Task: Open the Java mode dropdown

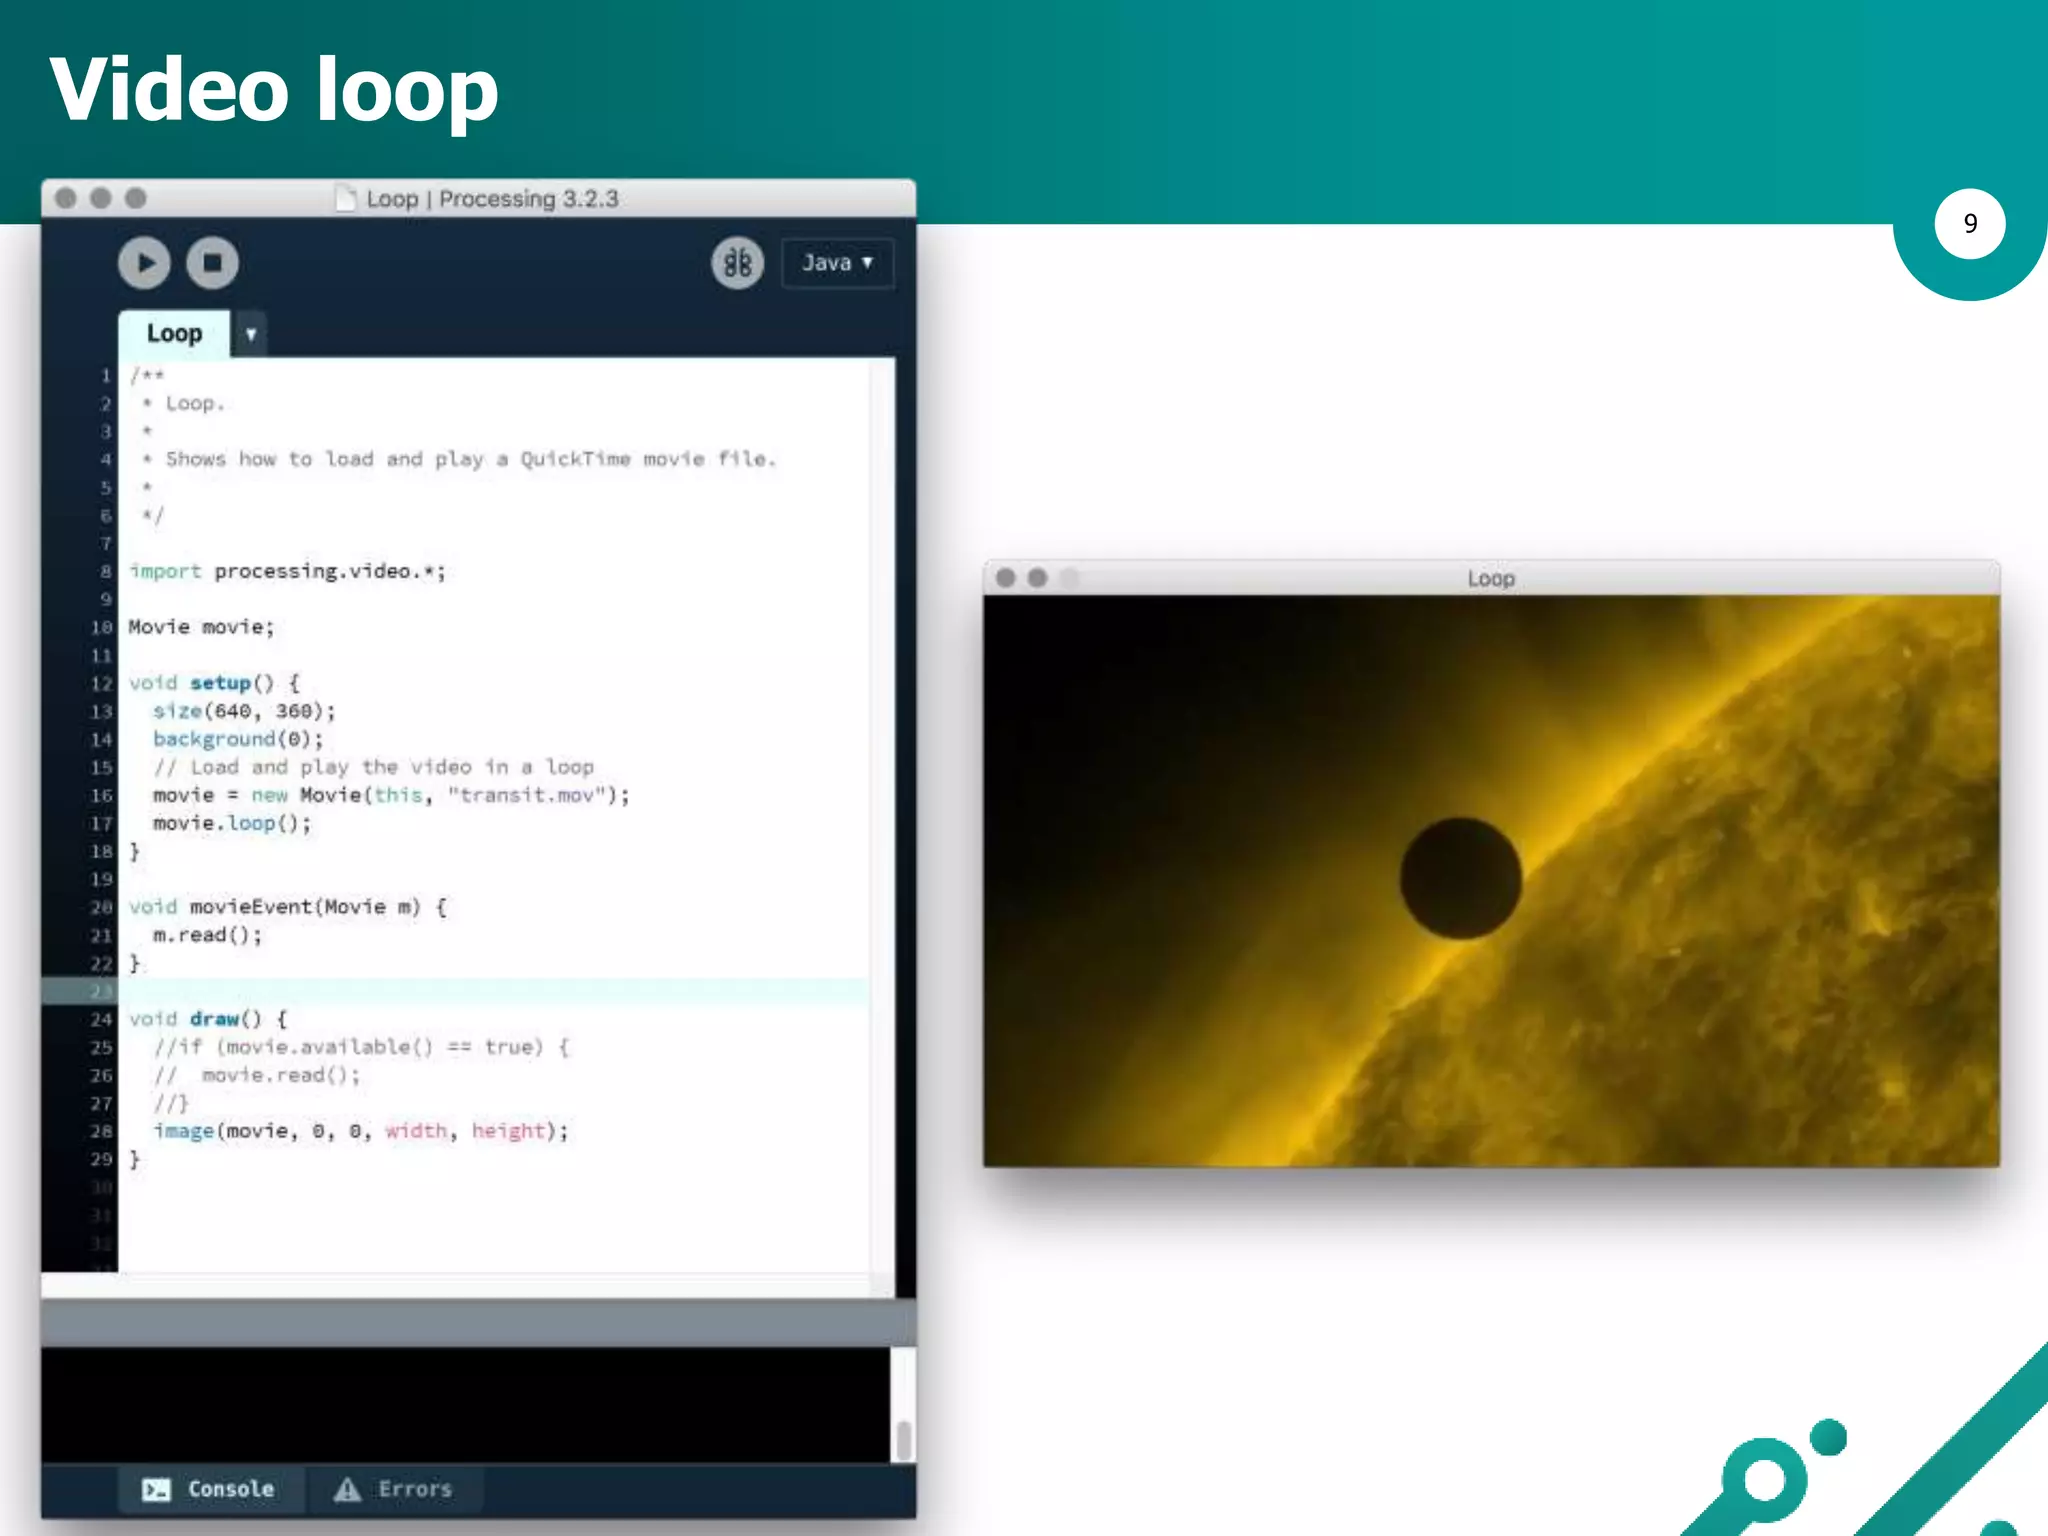Action: coord(837,263)
